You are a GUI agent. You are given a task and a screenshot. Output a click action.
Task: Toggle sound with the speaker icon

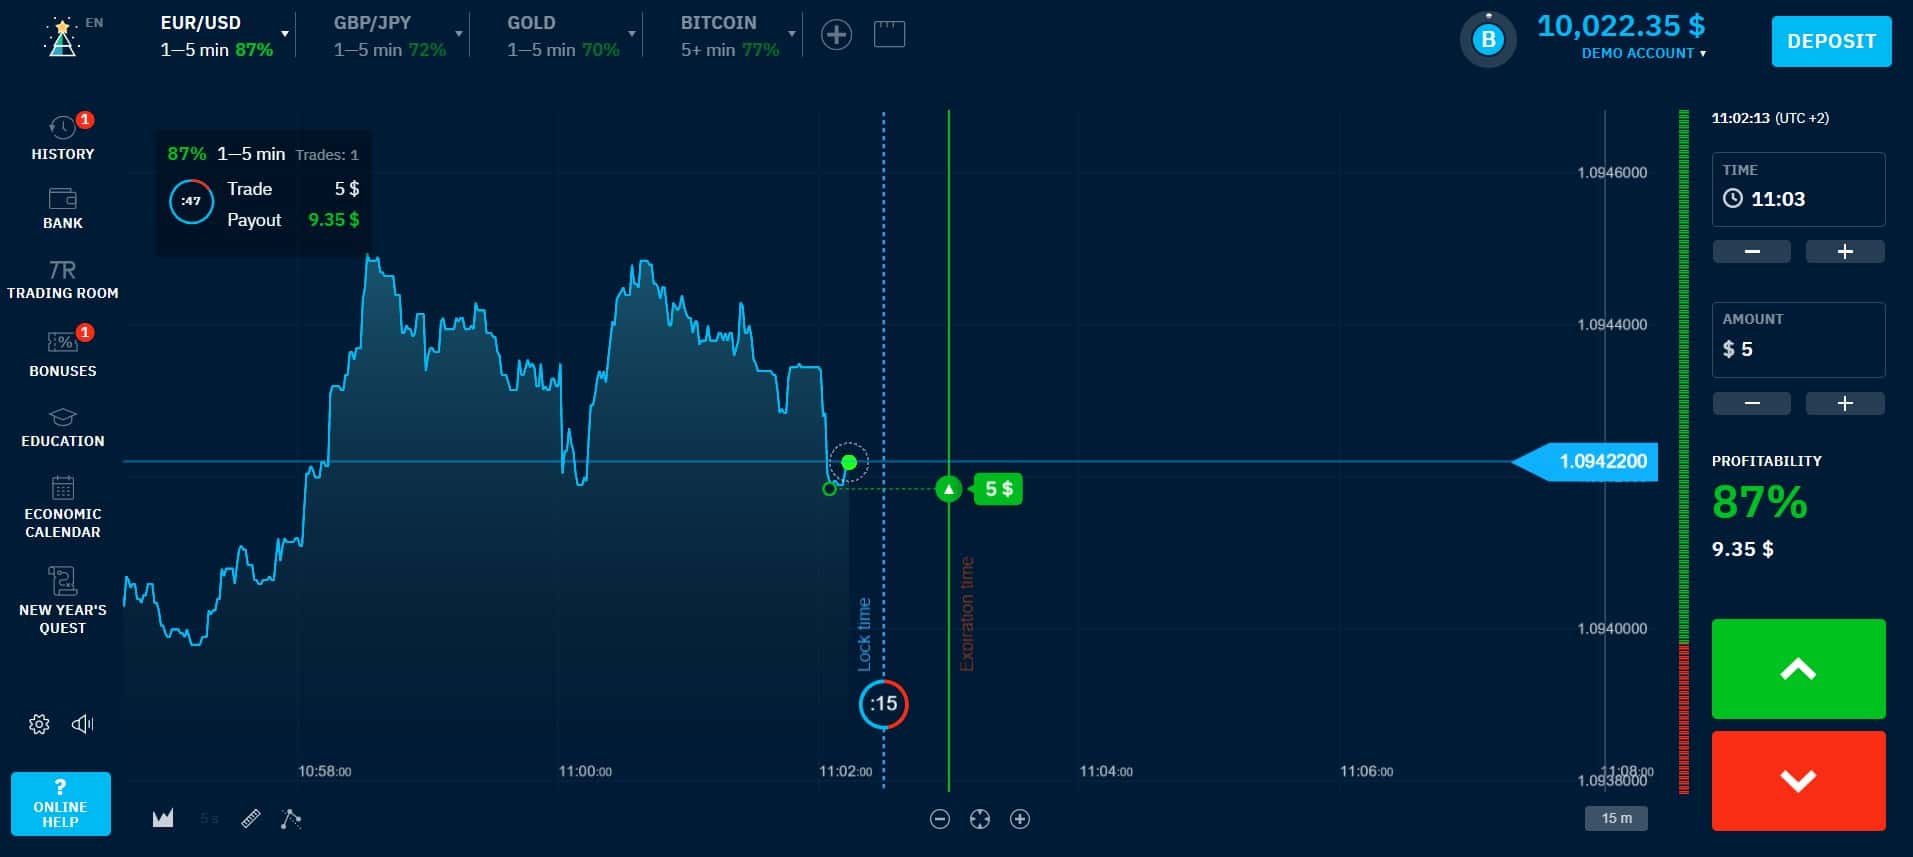(x=83, y=724)
